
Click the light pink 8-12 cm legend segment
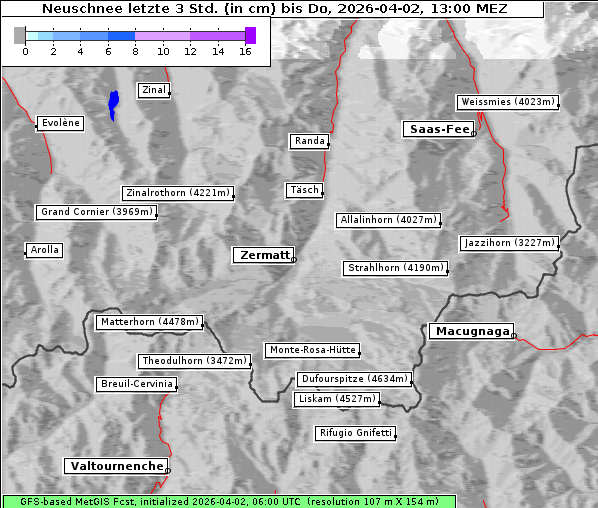163,36
